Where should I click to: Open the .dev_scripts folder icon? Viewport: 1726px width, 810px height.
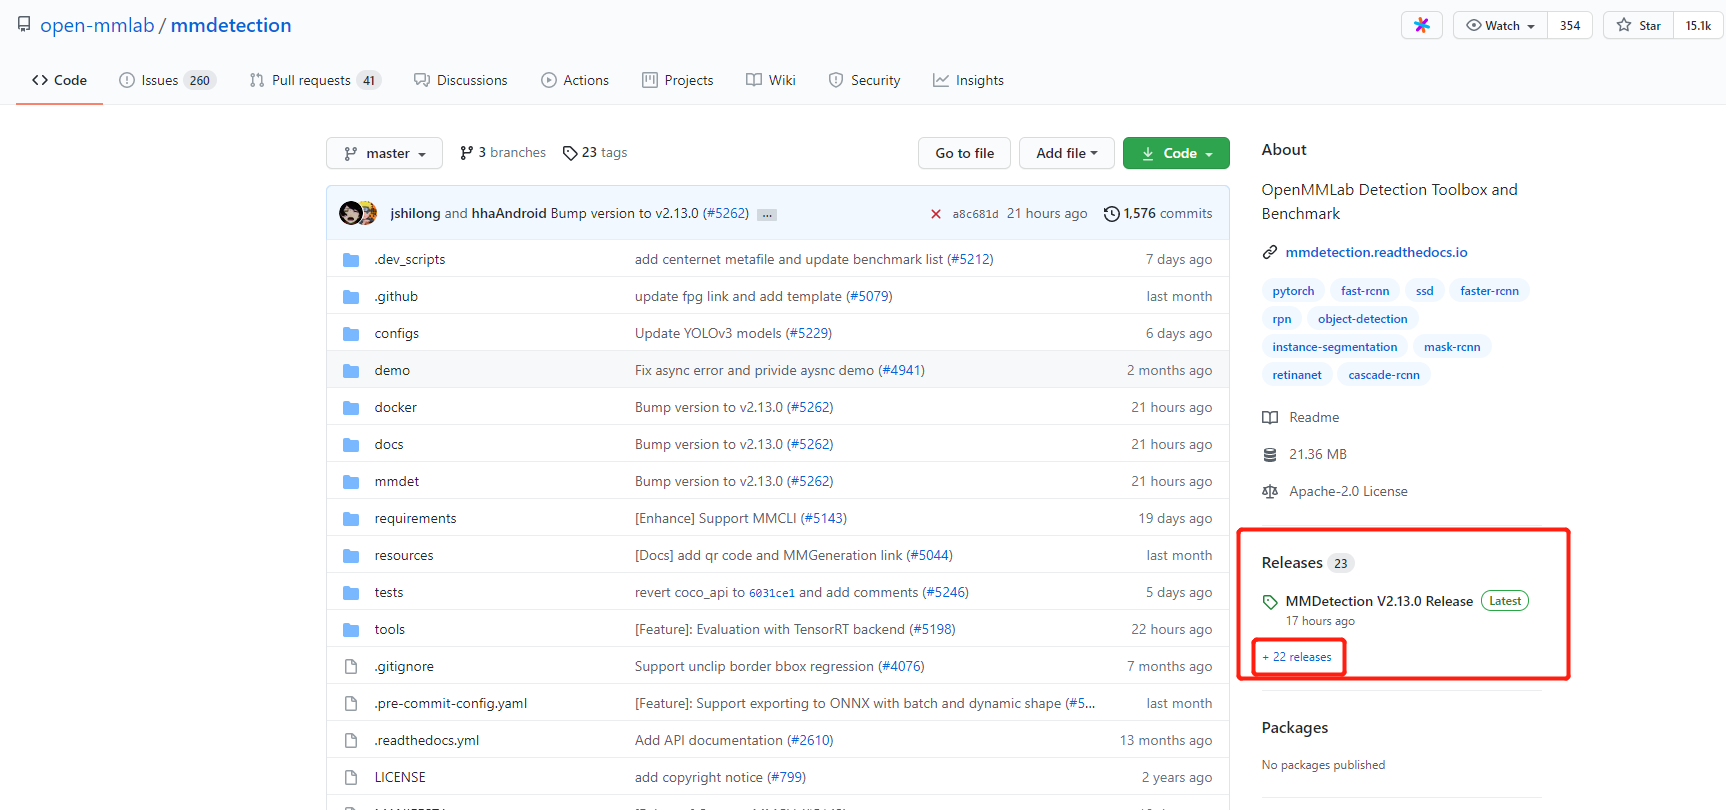click(x=351, y=260)
